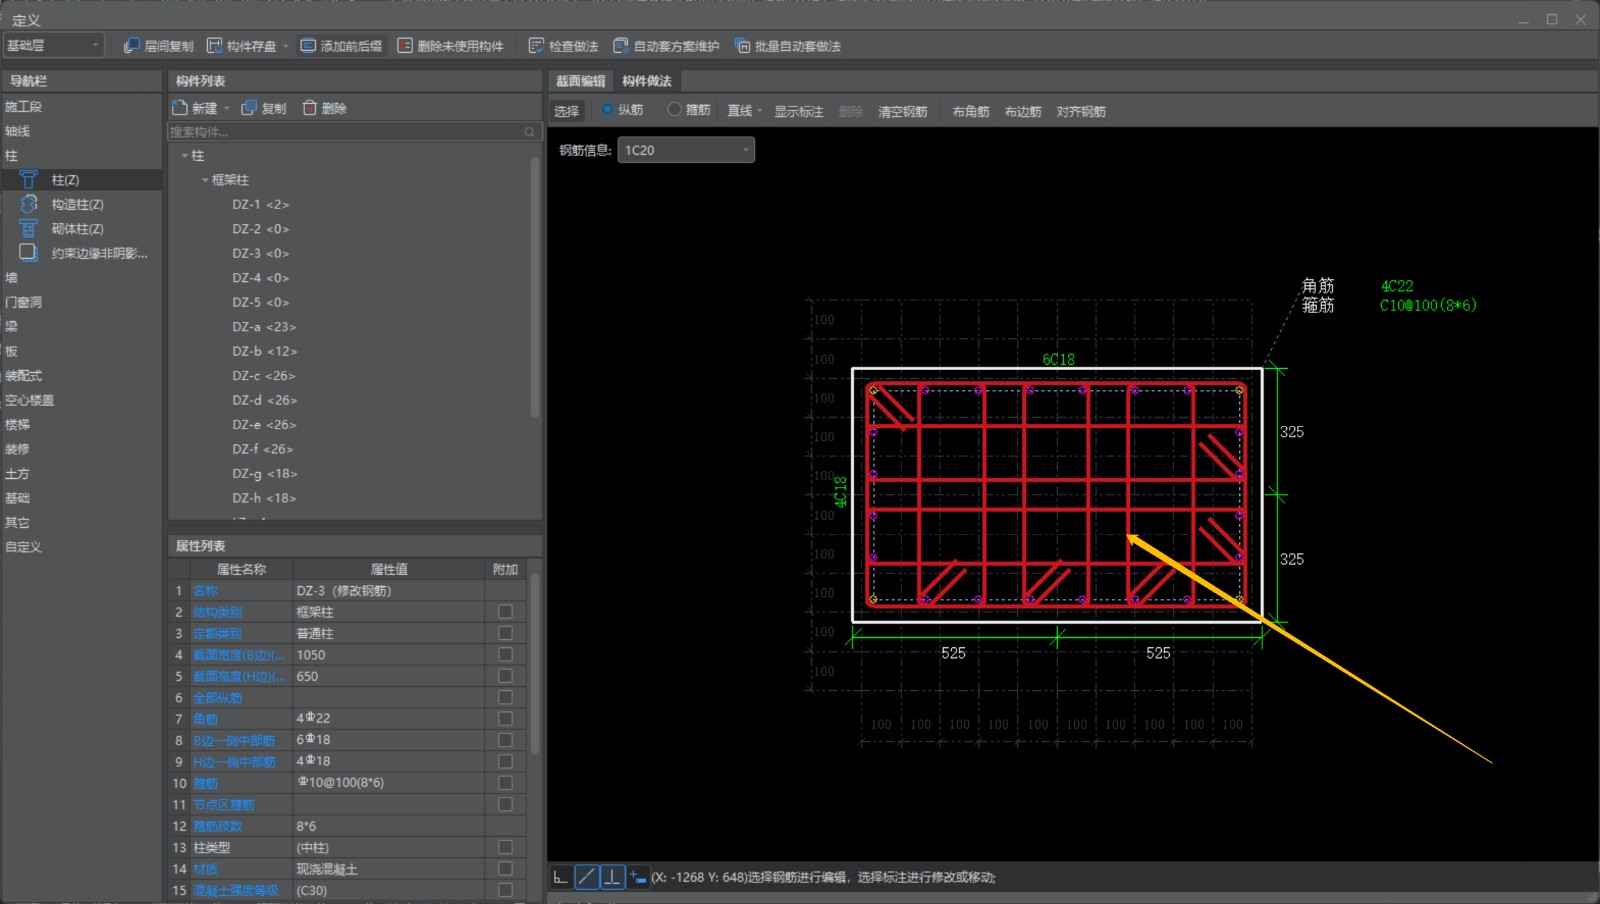Toggle the perpendicular snap icon

(612, 877)
